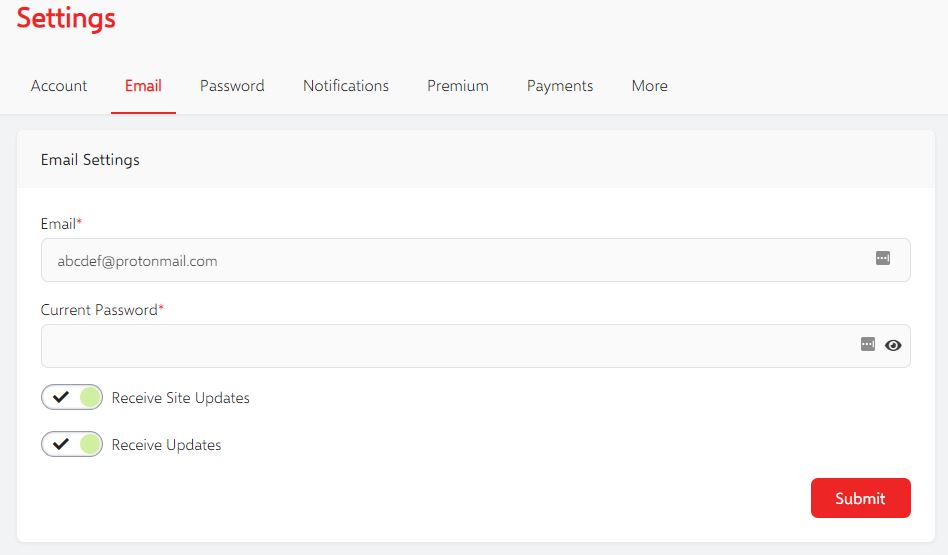Switch to the Payments tab
The image size is (948, 555).
(560, 86)
